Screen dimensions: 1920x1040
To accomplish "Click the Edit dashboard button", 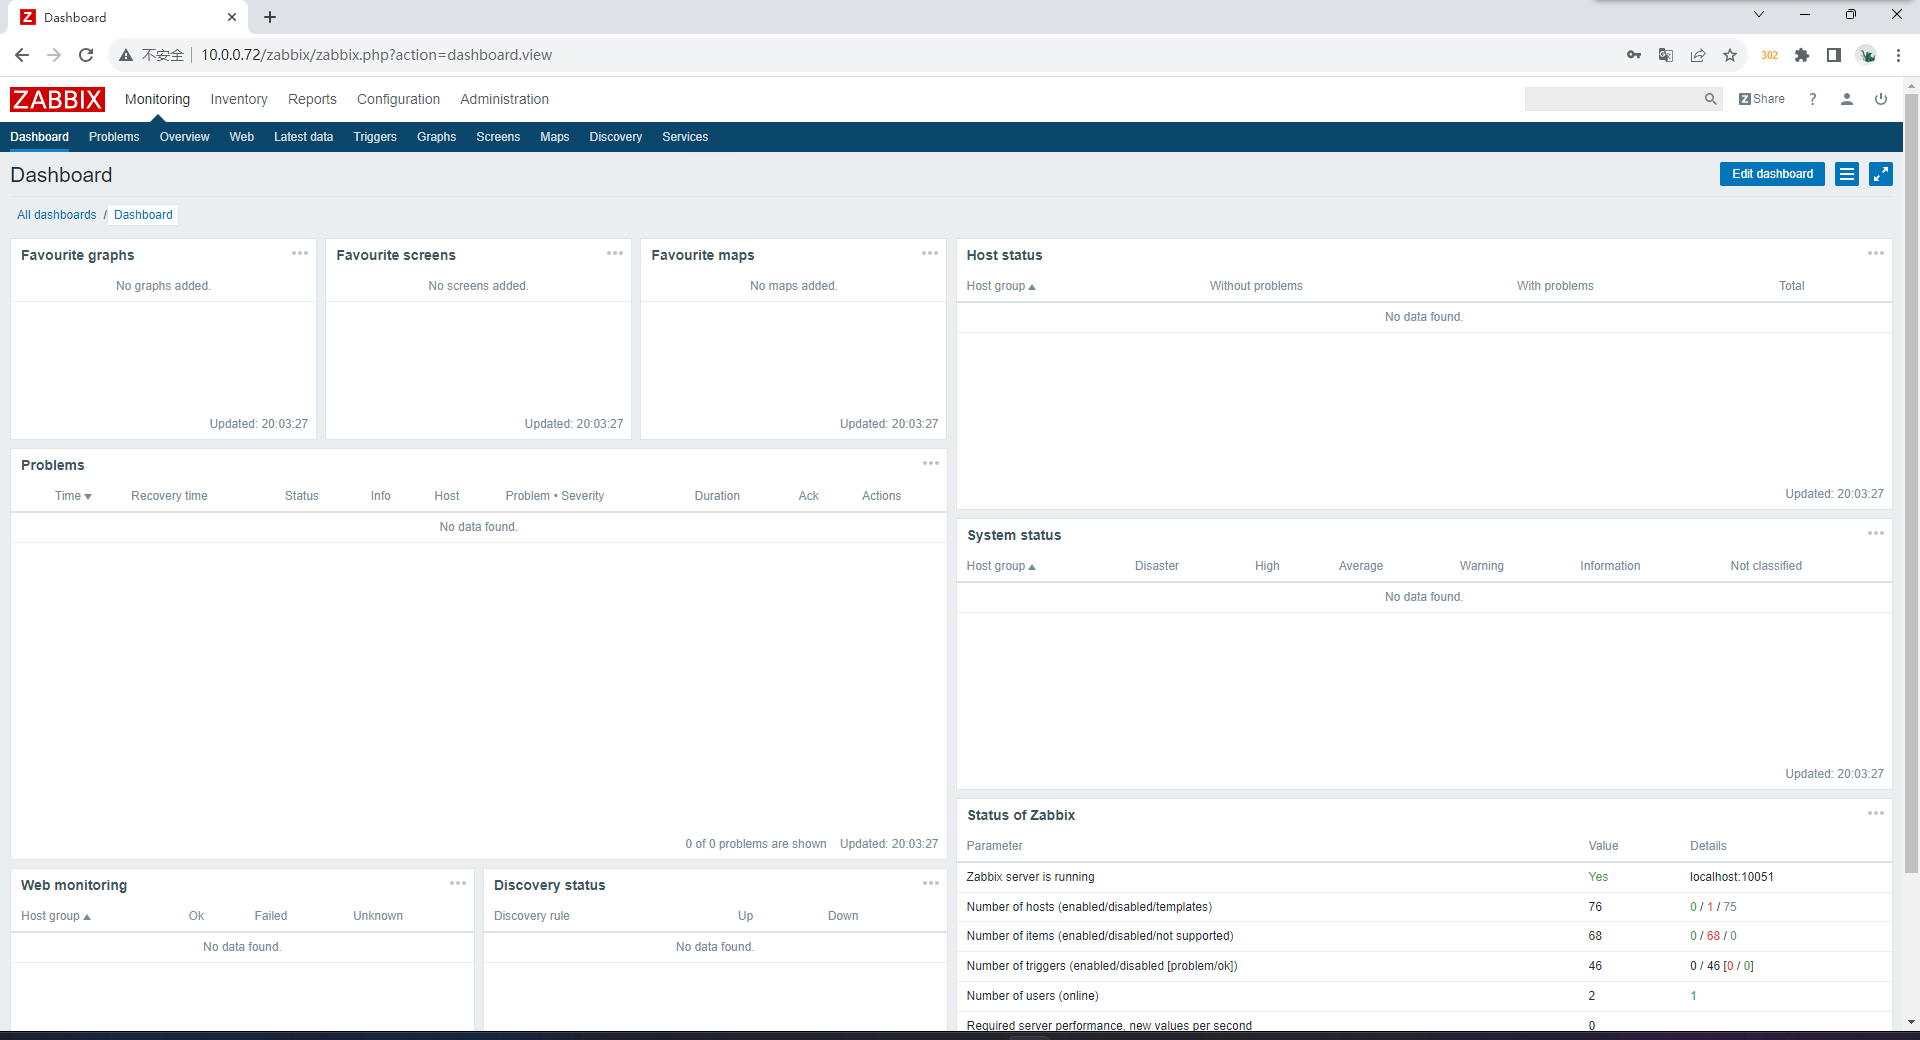I will (1772, 174).
